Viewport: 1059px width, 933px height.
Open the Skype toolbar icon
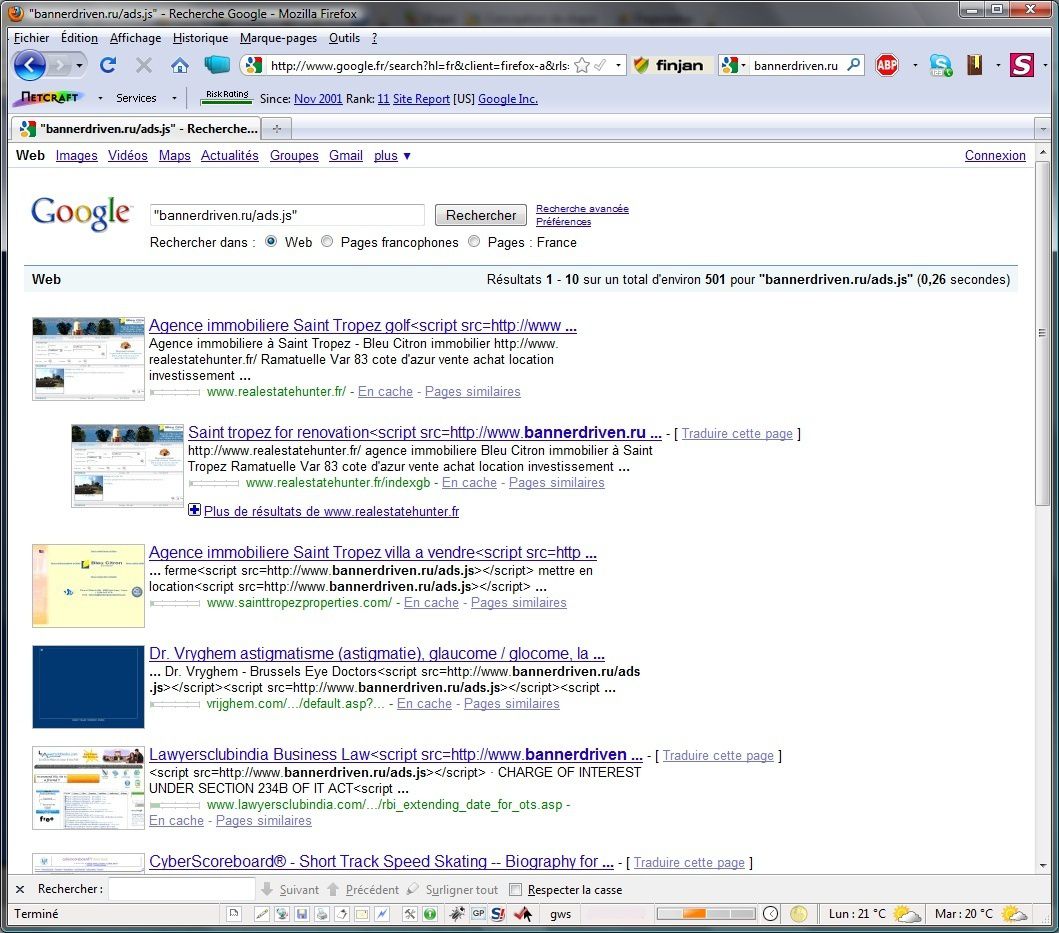940,65
